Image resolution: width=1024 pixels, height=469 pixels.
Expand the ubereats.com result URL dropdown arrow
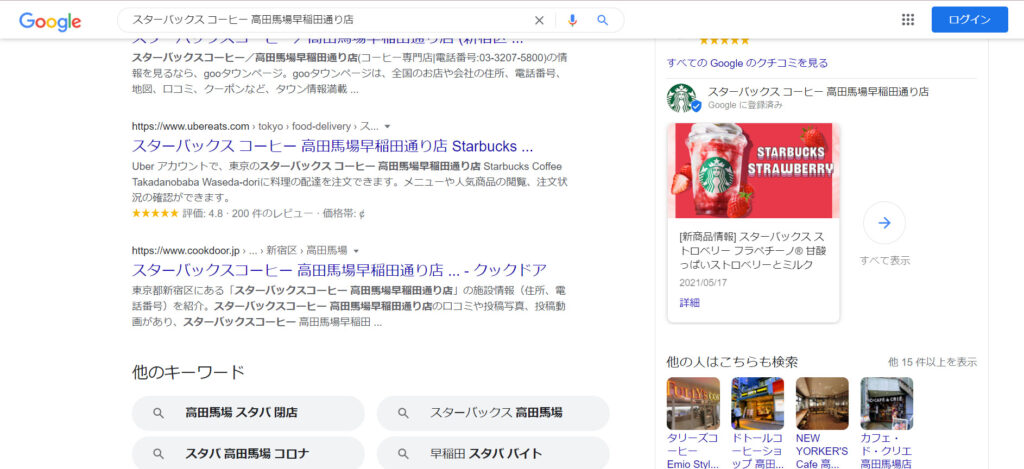[x=387, y=126]
